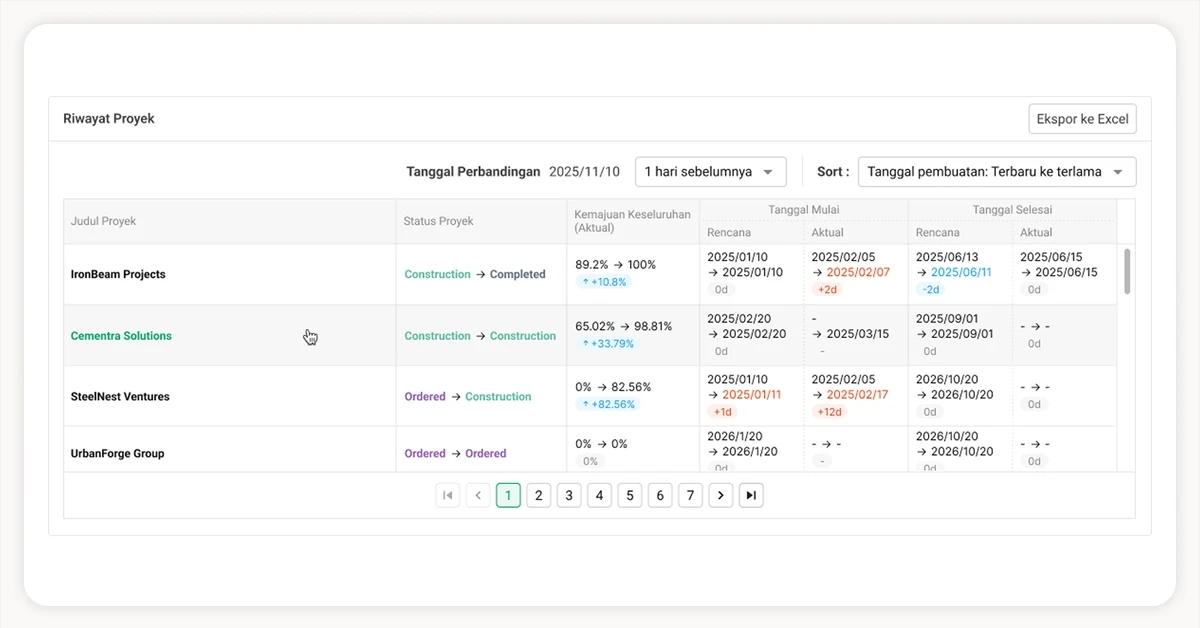Click the +82.56% progress badge
1200x628 pixels.
pos(607,404)
